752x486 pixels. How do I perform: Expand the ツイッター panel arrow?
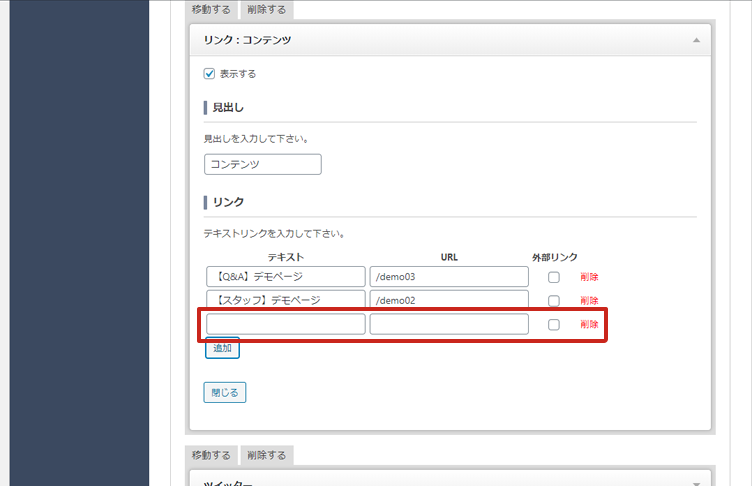point(696,483)
